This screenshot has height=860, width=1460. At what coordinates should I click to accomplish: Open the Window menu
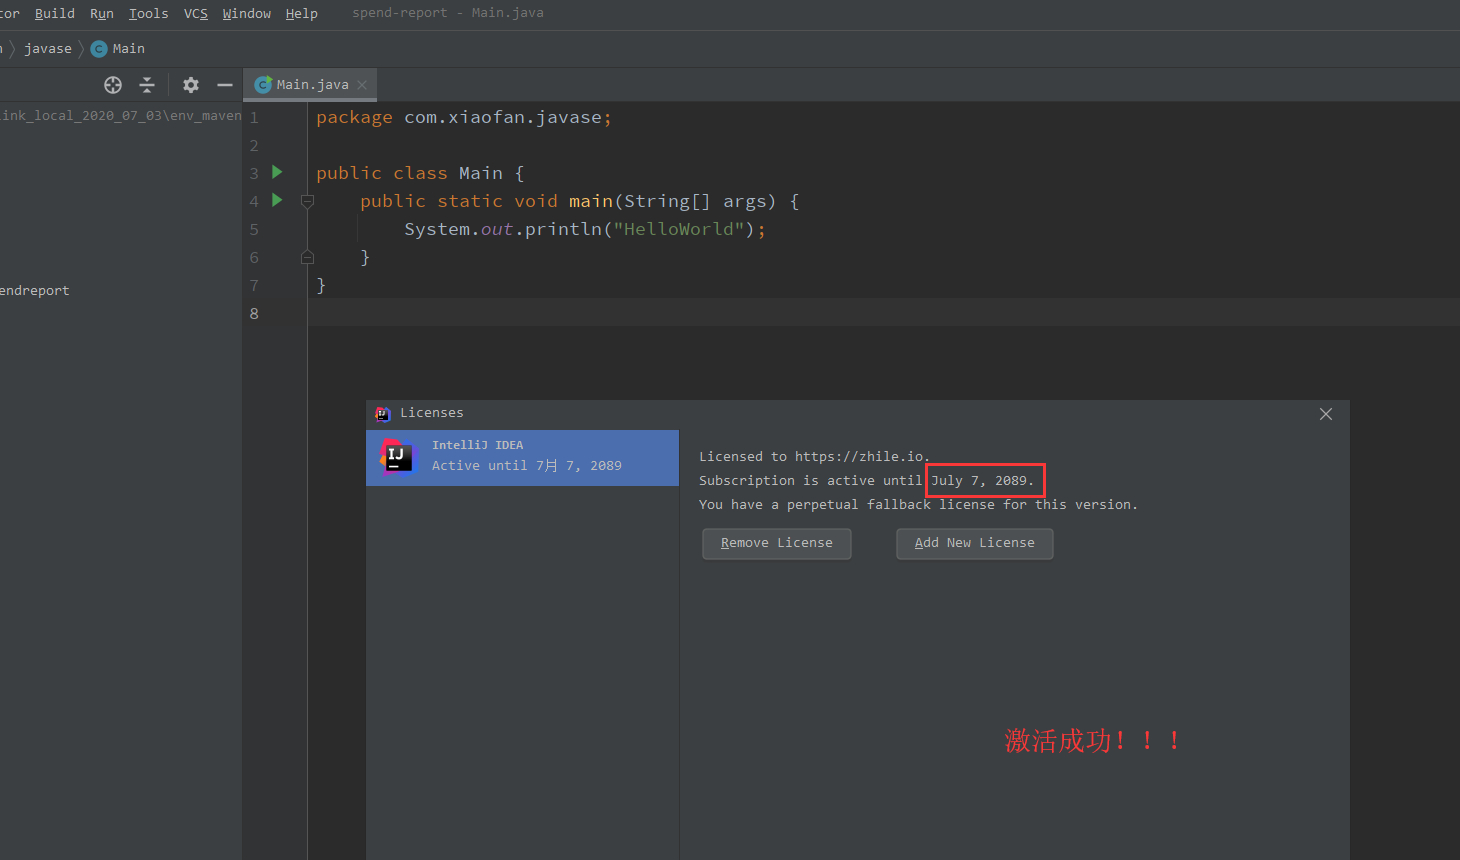(247, 13)
